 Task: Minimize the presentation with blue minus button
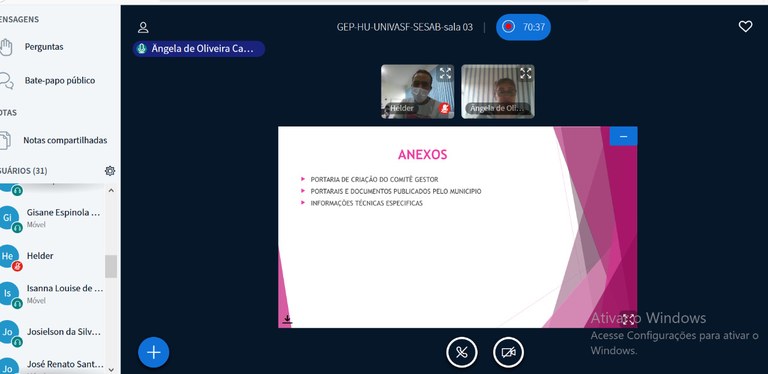tap(624, 136)
